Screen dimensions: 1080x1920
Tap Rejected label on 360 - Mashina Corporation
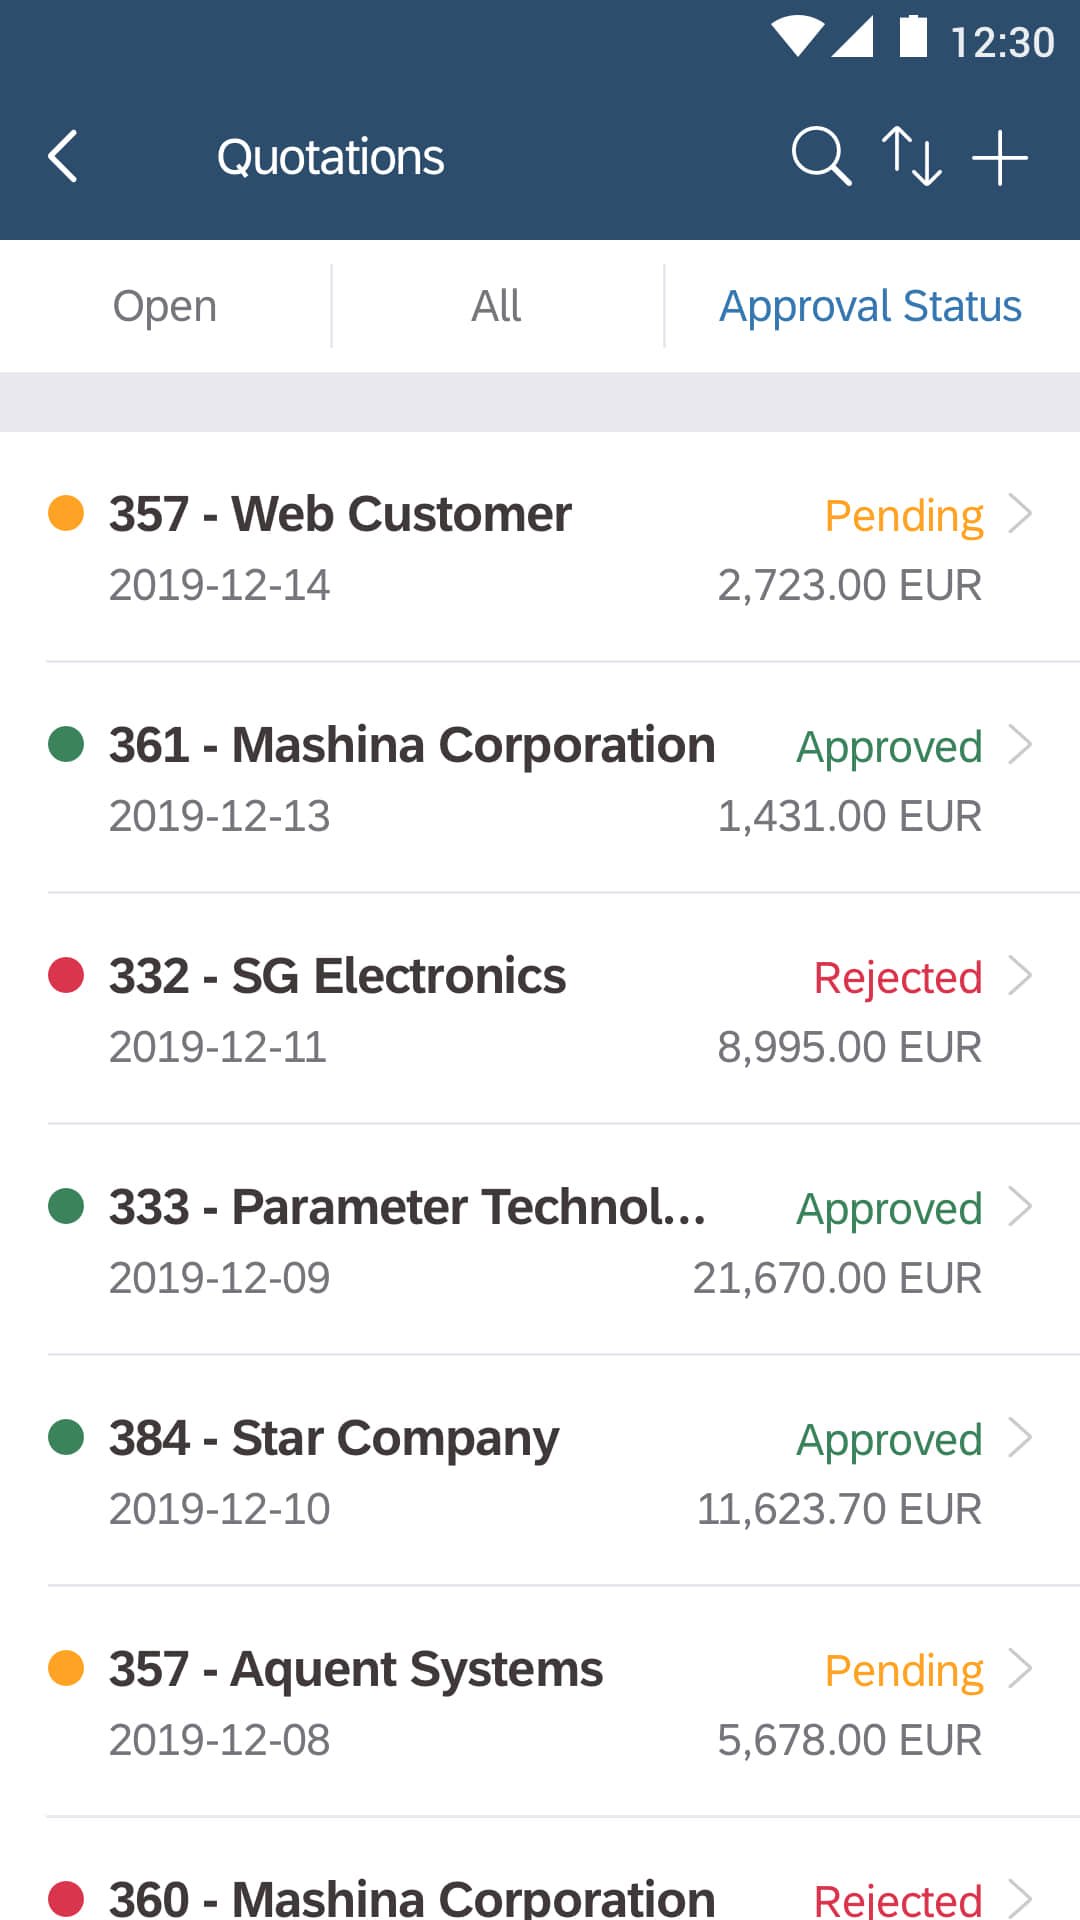tap(898, 1900)
